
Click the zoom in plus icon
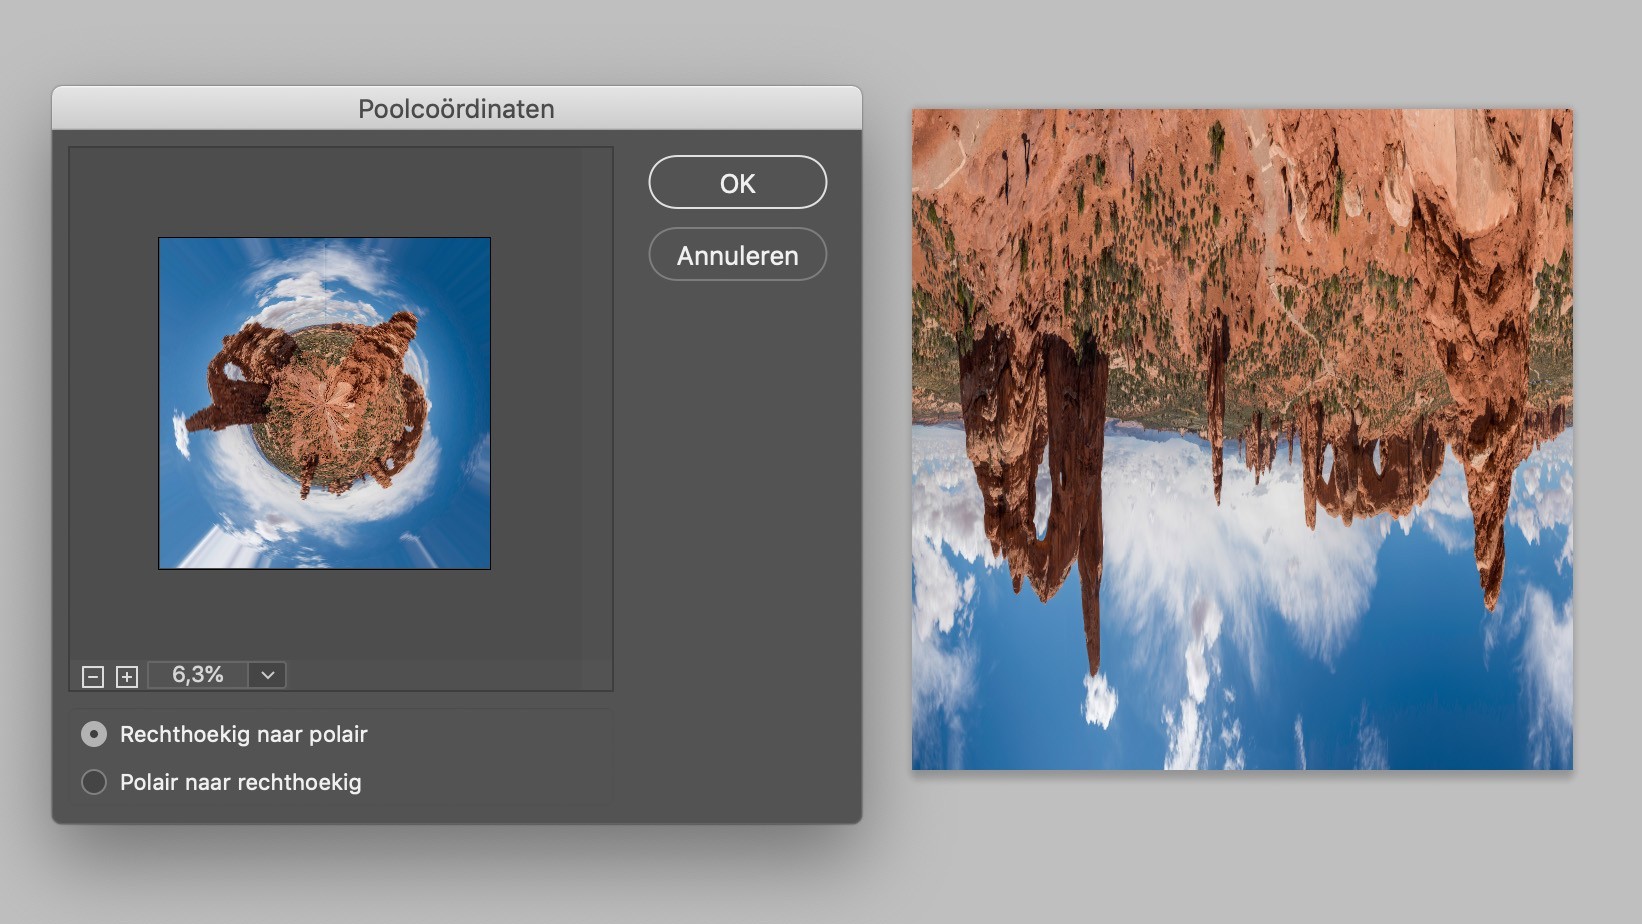coord(127,677)
